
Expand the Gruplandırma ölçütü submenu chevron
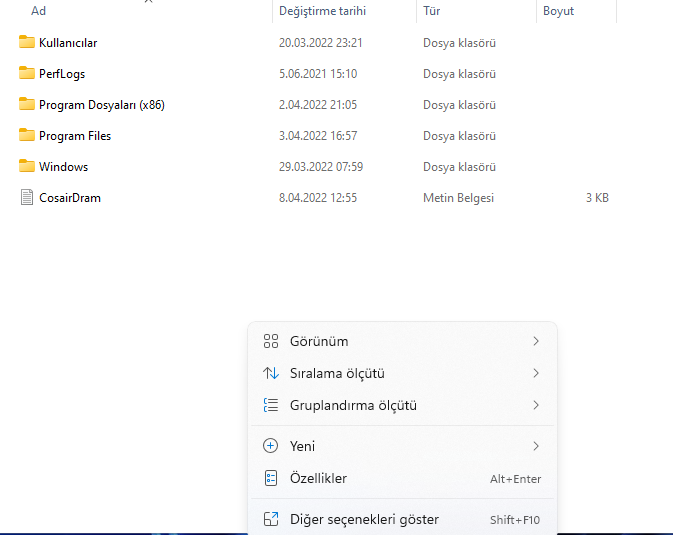tap(536, 405)
